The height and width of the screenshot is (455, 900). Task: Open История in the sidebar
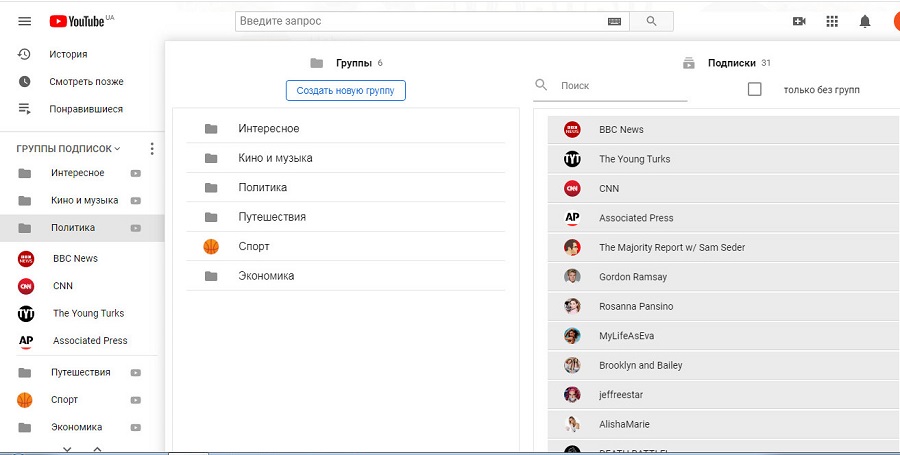point(68,55)
